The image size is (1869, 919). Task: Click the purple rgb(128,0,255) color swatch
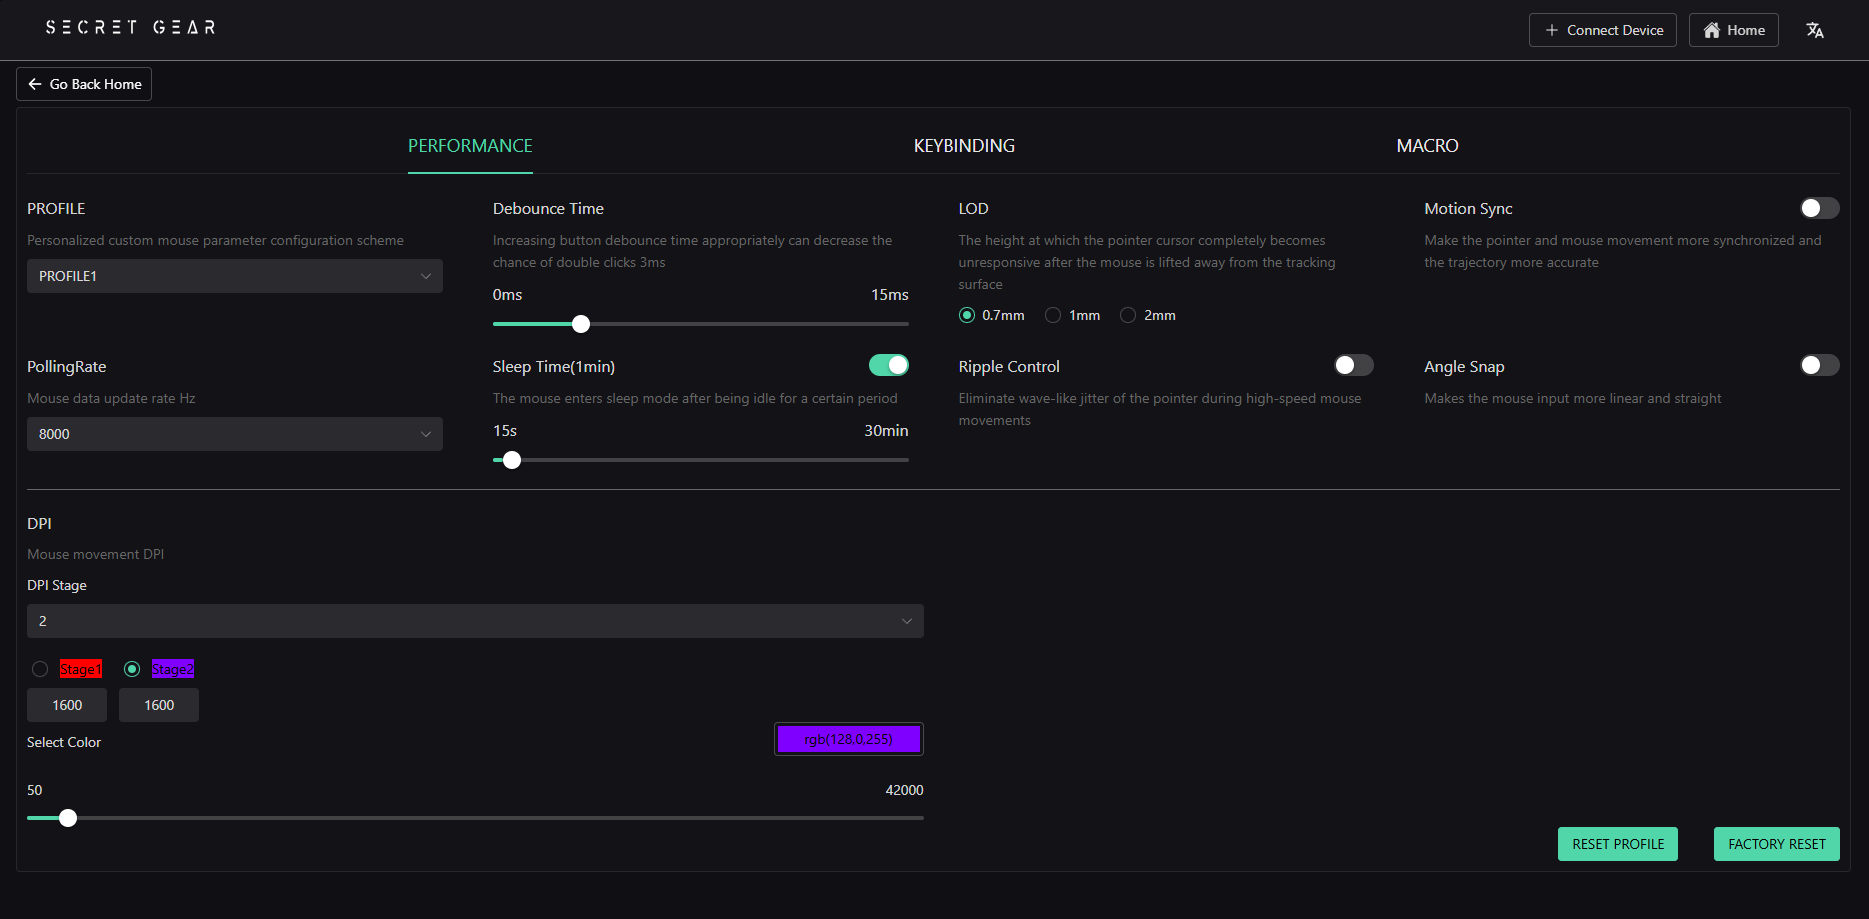point(848,739)
